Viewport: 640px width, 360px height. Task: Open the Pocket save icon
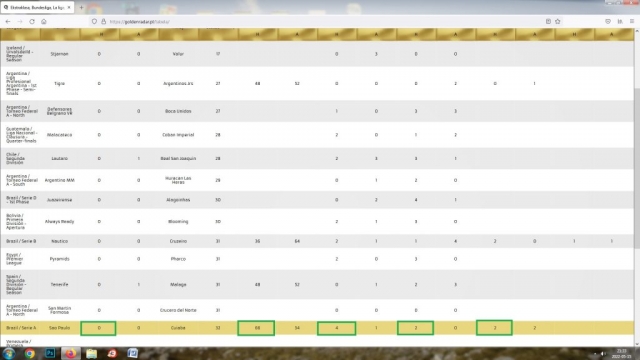608,22
